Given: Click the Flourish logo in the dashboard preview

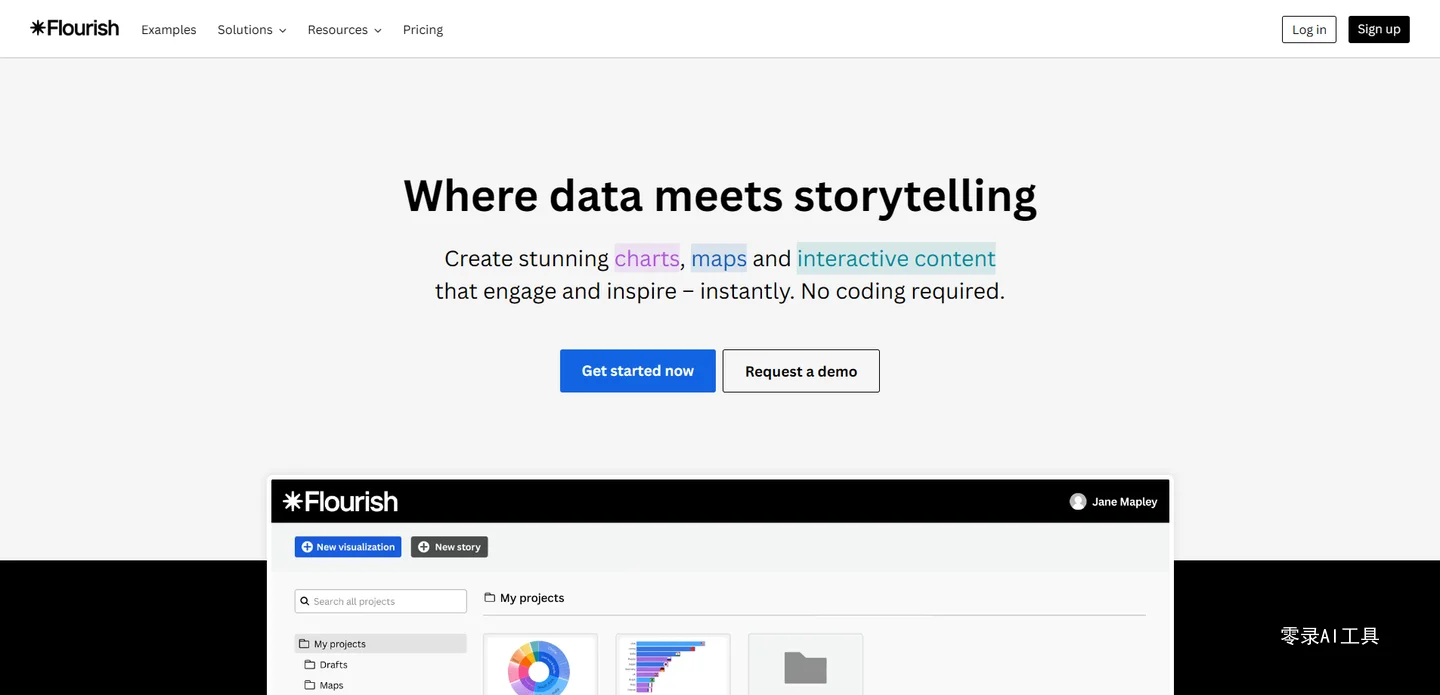Looking at the screenshot, I should (x=340, y=502).
